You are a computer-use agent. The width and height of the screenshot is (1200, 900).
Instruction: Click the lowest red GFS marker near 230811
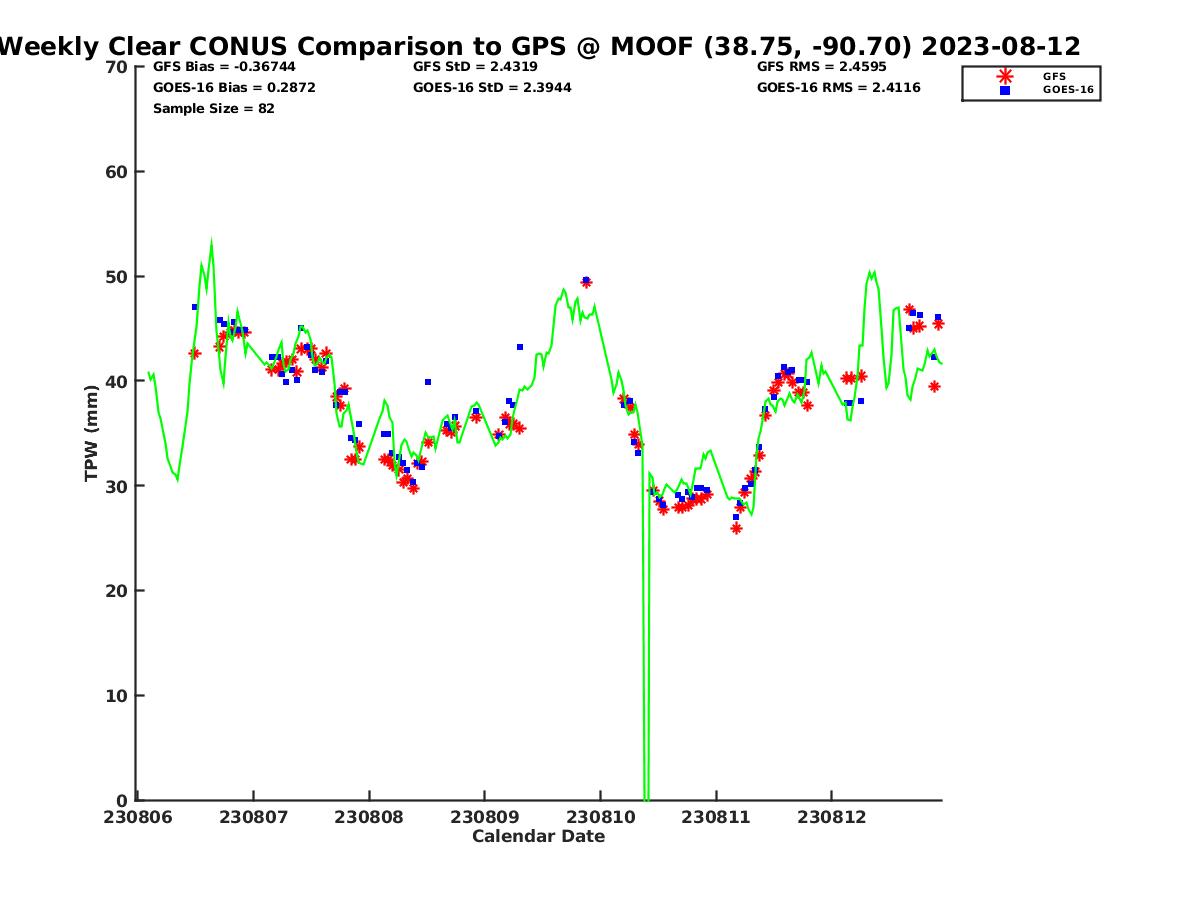click(736, 528)
